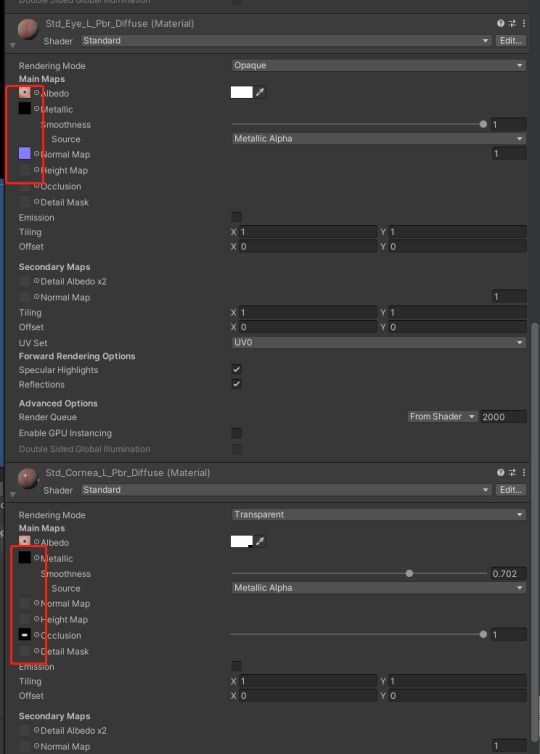This screenshot has height=754, width=540.
Task: Toggle Emission for the Cornea material
Action: (236, 666)
